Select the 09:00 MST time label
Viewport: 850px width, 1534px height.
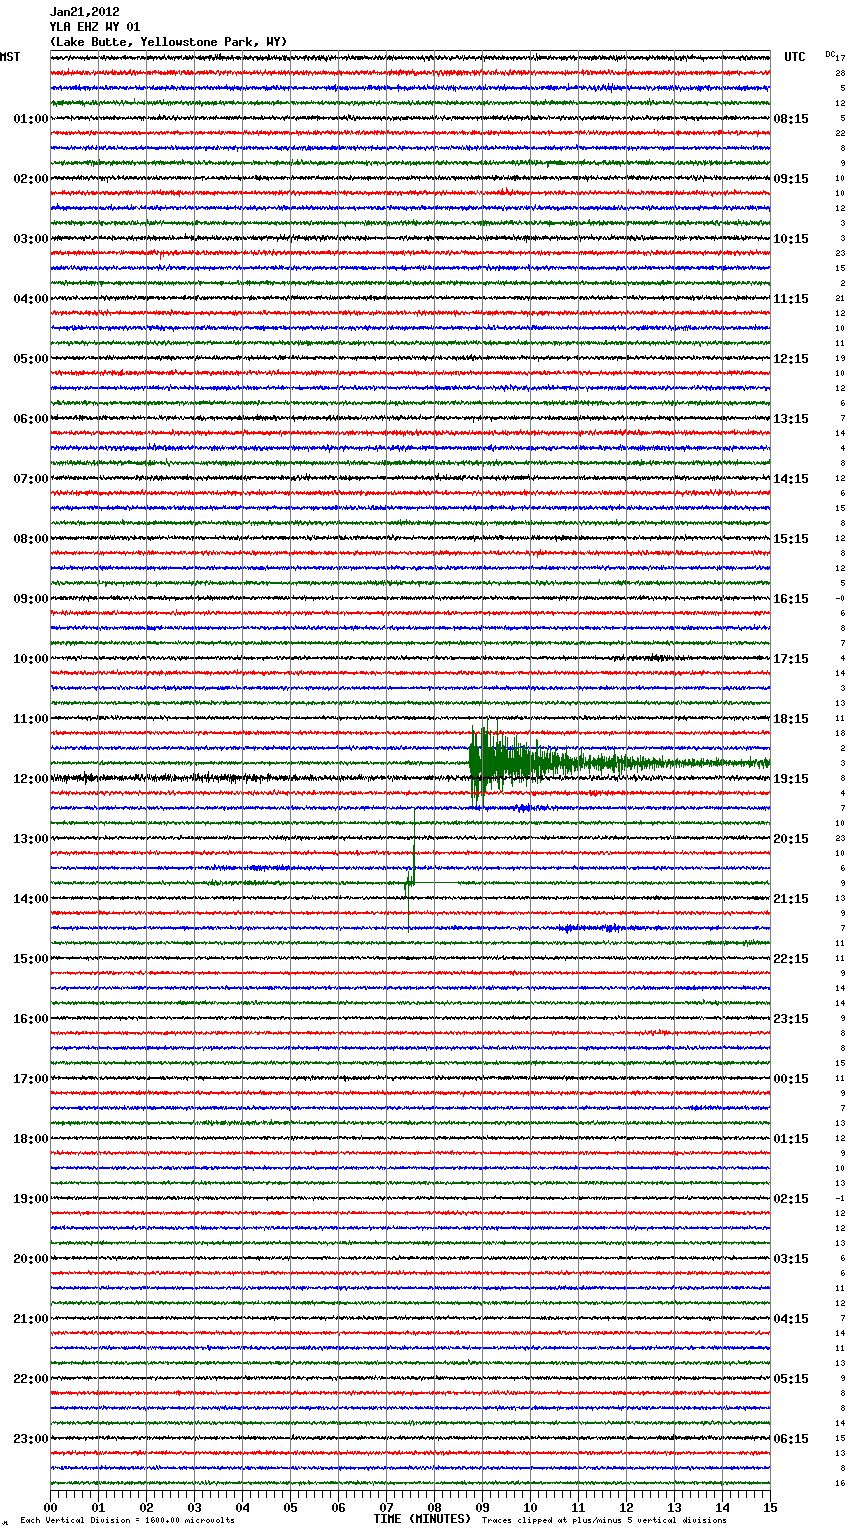[31, 599]
